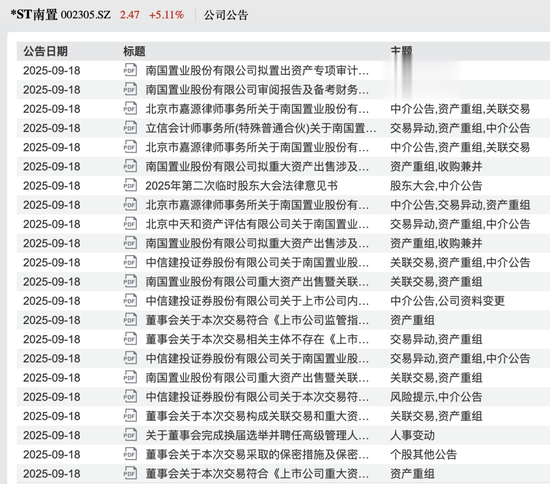
Task: Click PDF icon beside 构成关联交易和重大资 row
Action: pyautogui.click(x=130, y=416)
